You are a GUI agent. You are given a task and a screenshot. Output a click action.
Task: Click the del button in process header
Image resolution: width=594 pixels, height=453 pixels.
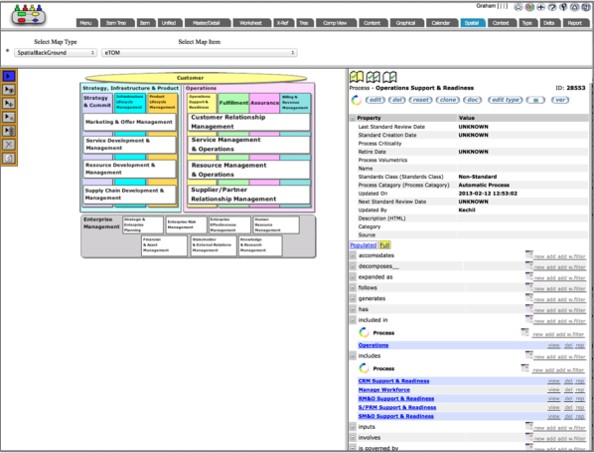click(x=397, y=100)
